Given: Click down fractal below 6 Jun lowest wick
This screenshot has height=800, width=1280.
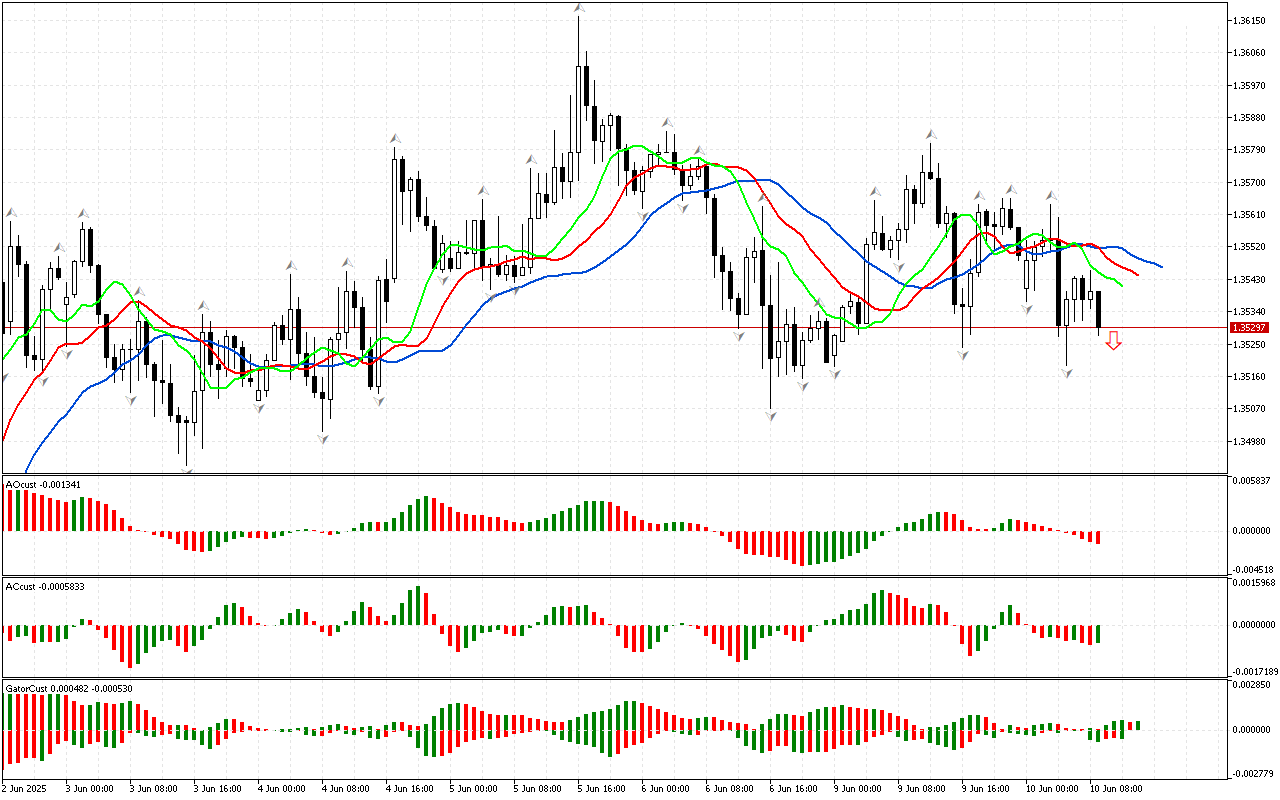Looking at the screenshot, I should [772, 414].
